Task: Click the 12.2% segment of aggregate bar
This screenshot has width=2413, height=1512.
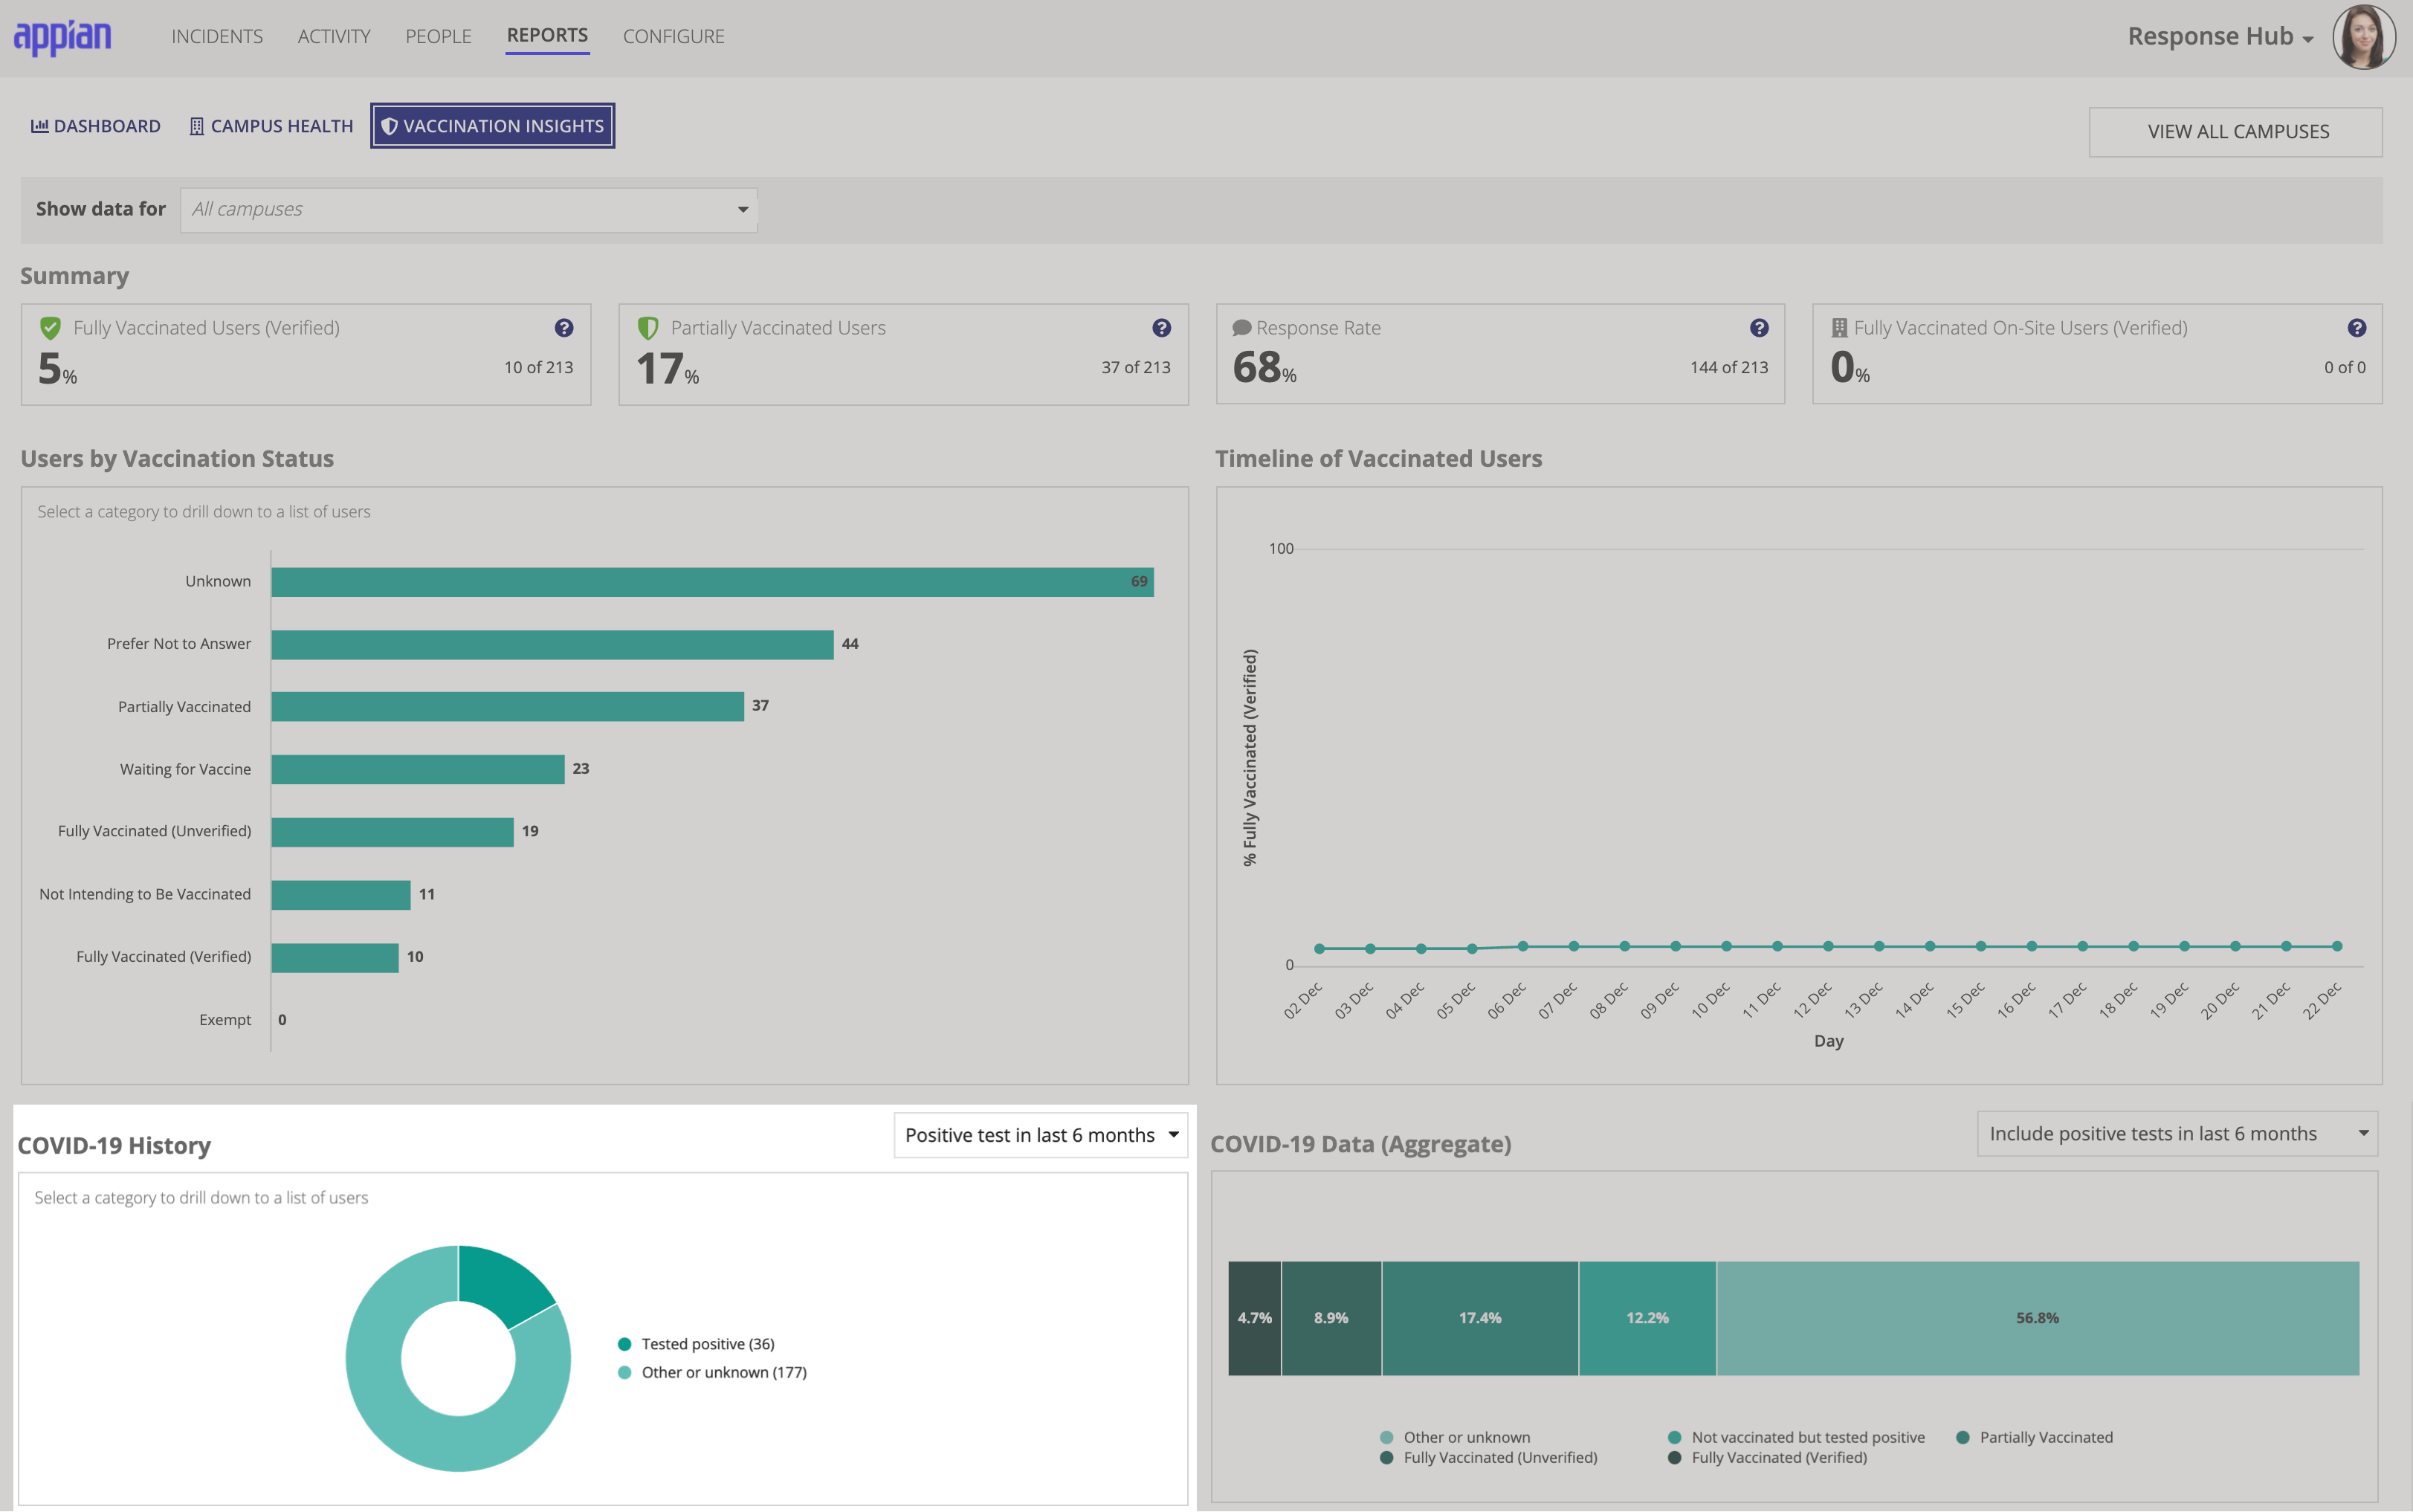Action: click(x=1648, y=1318)
